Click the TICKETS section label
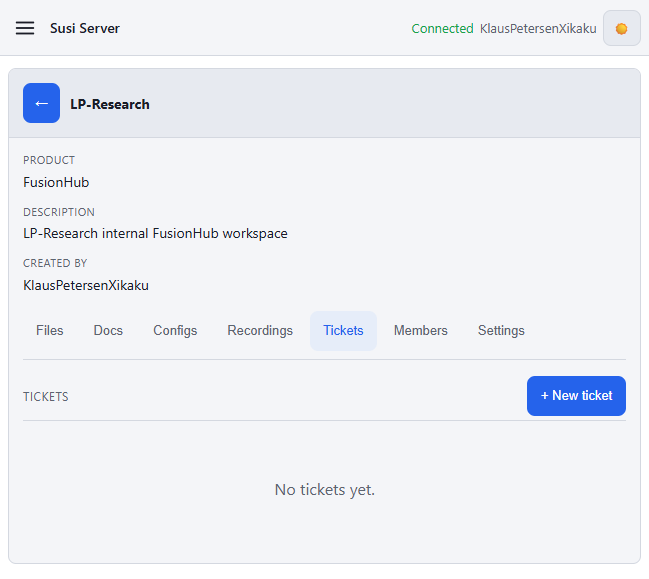This screenshot has height=579, width=649. (x=46, y=396)
